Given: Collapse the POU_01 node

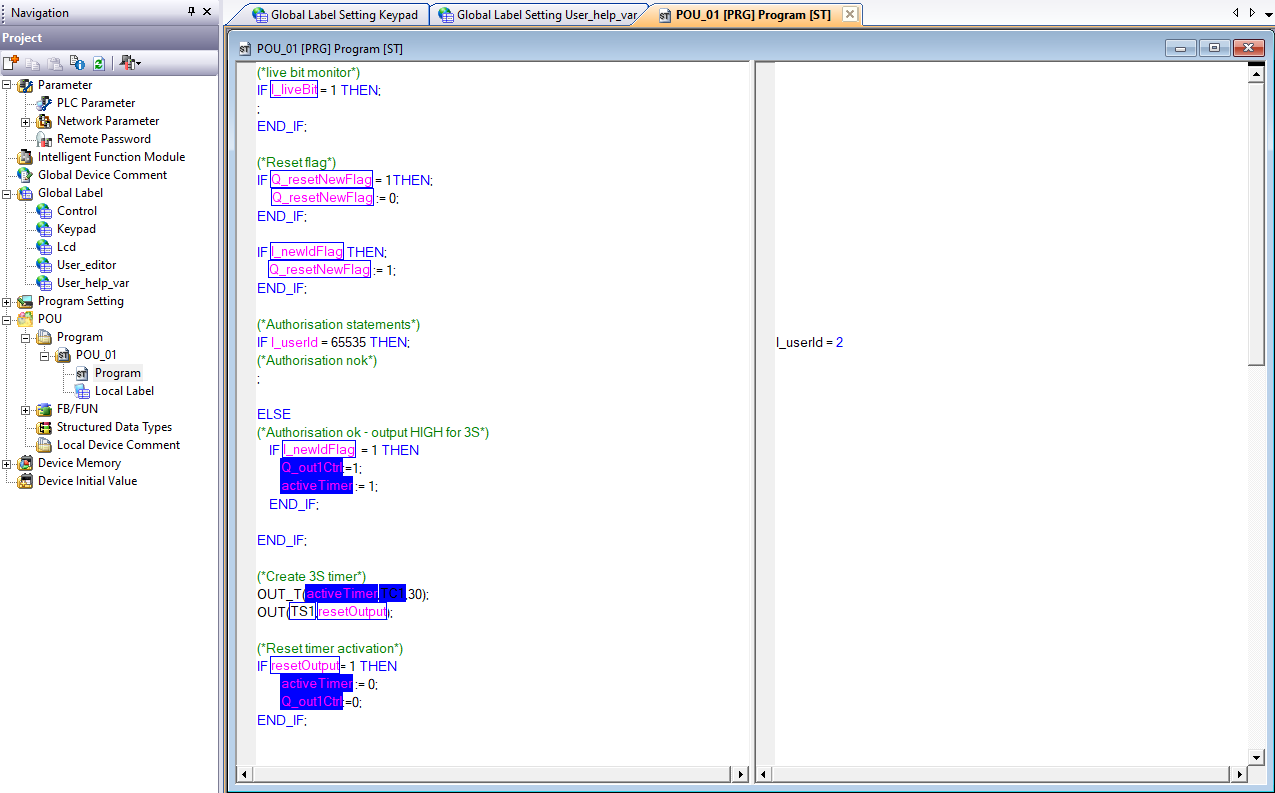Looking at the screenshot, I should [x=45, y=355].
